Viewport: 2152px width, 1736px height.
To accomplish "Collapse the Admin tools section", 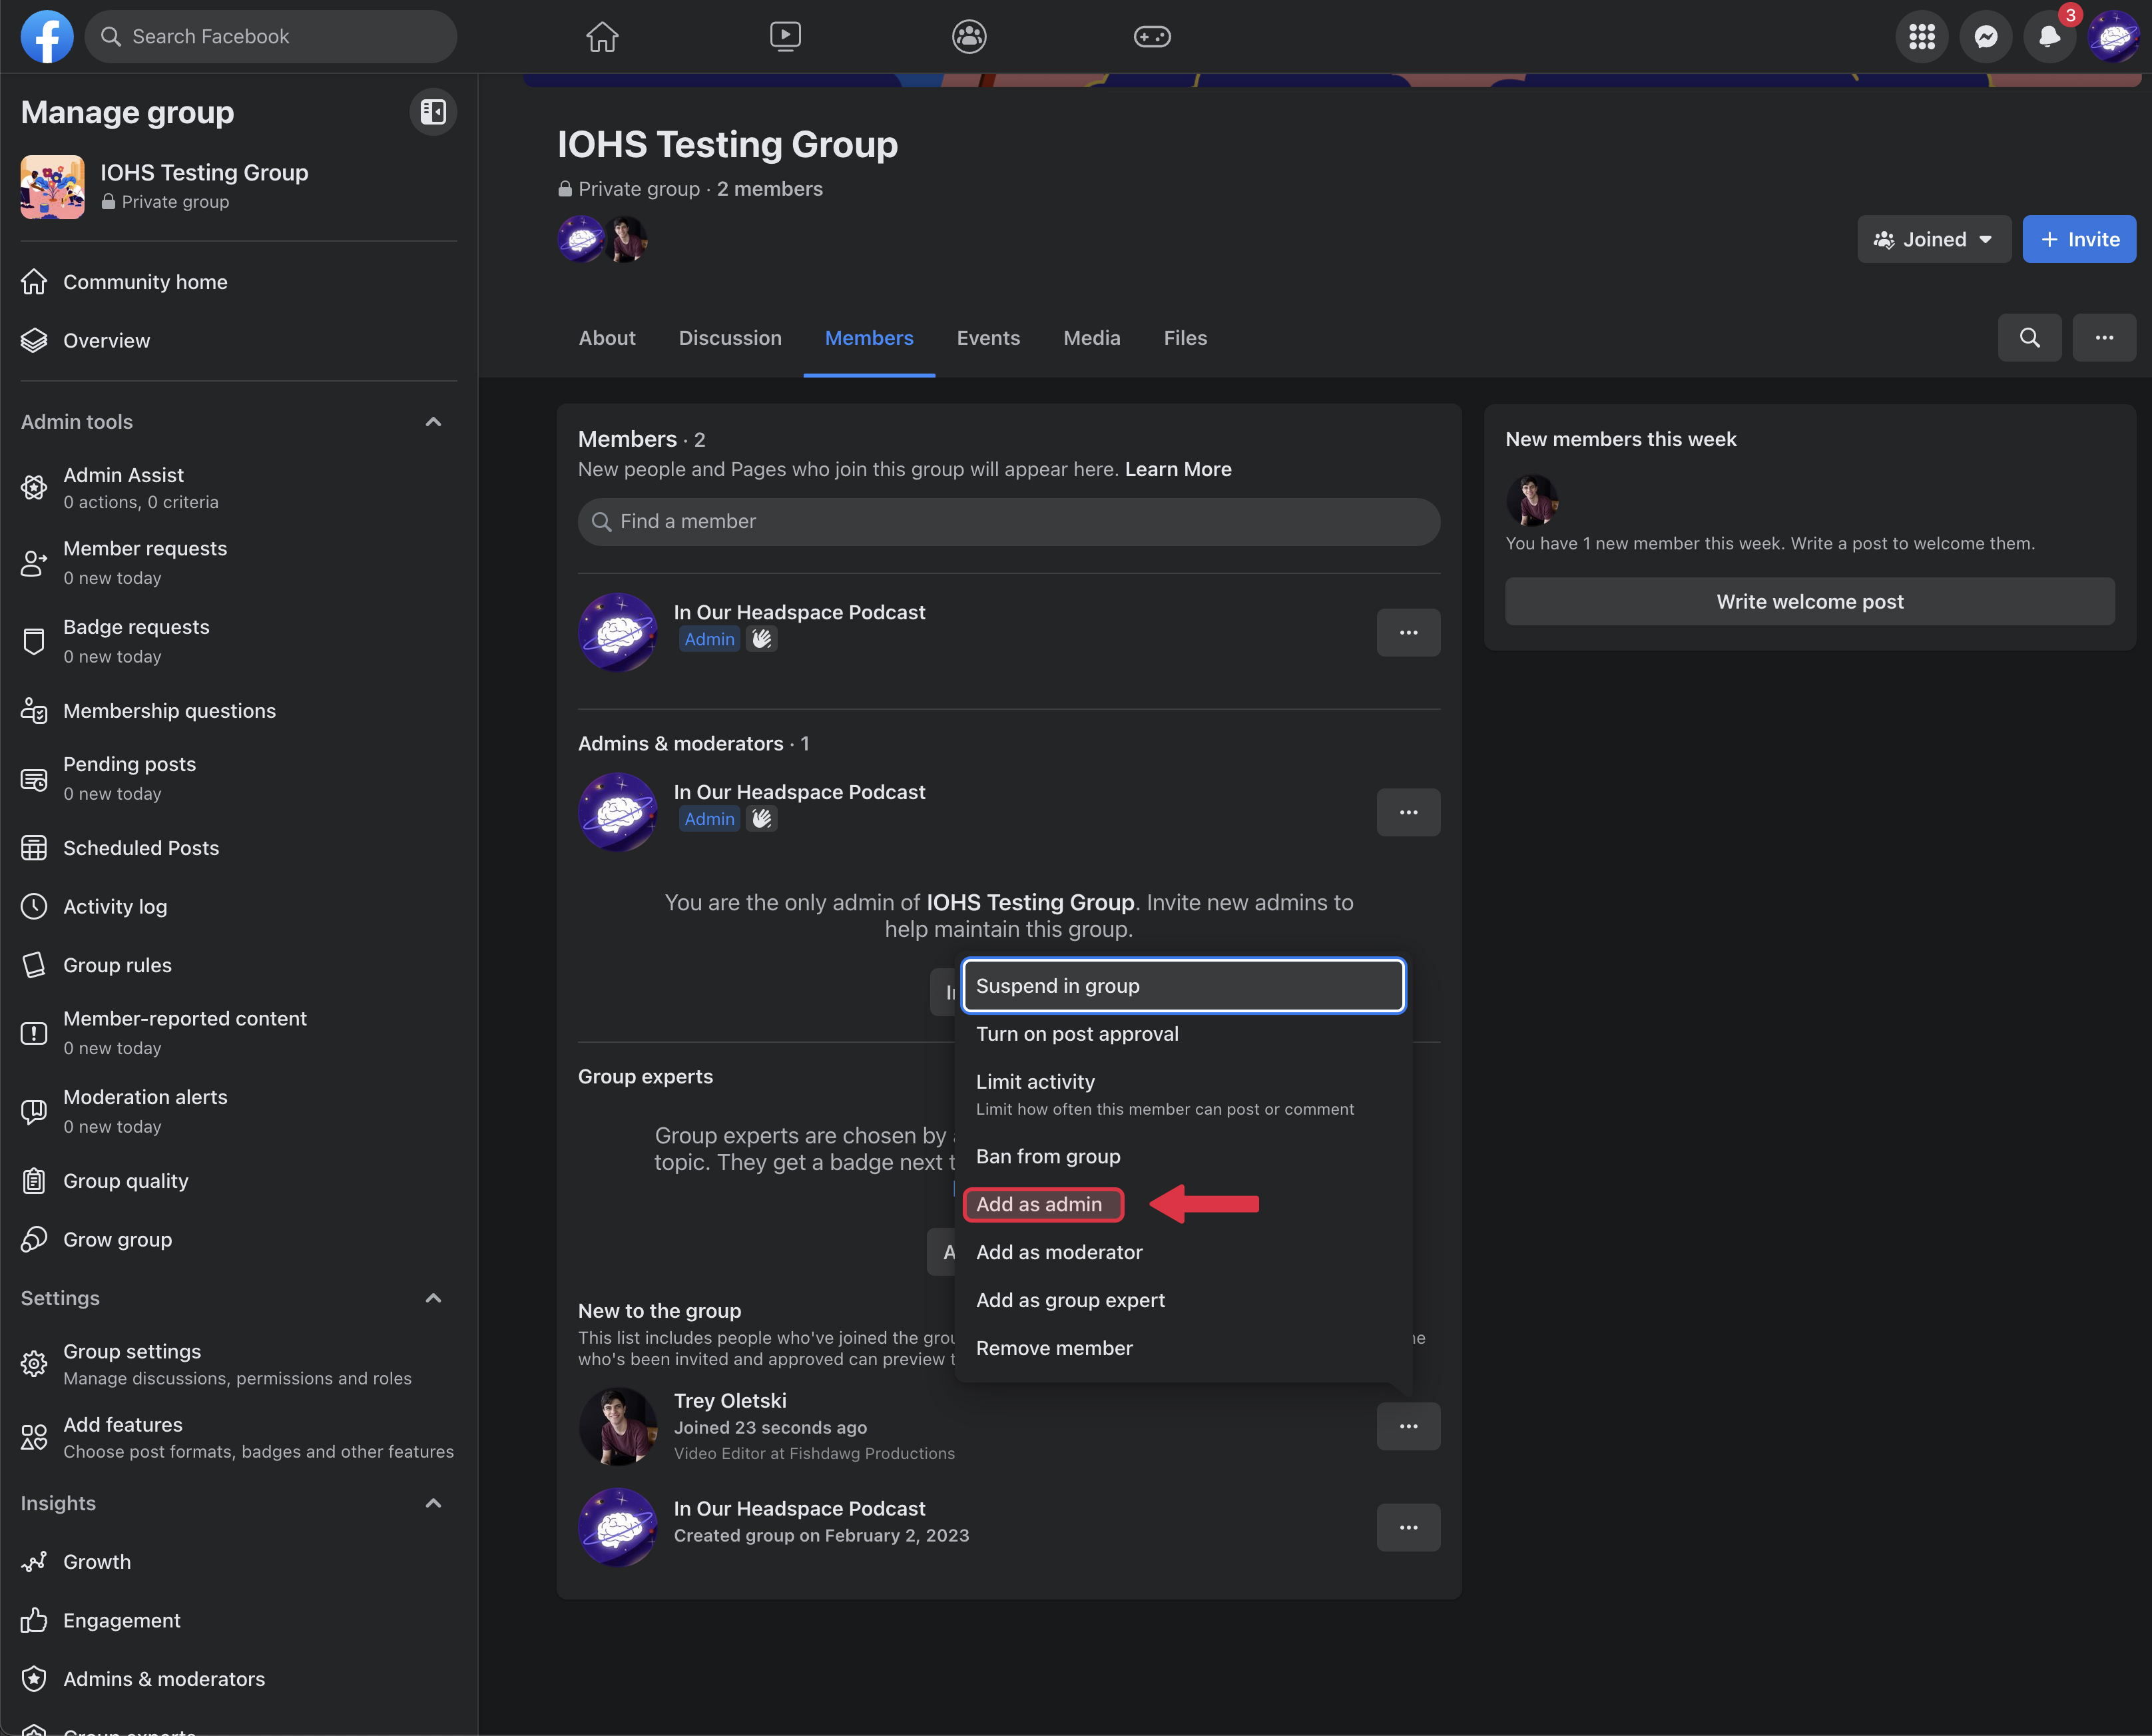I will click(433, 422).
